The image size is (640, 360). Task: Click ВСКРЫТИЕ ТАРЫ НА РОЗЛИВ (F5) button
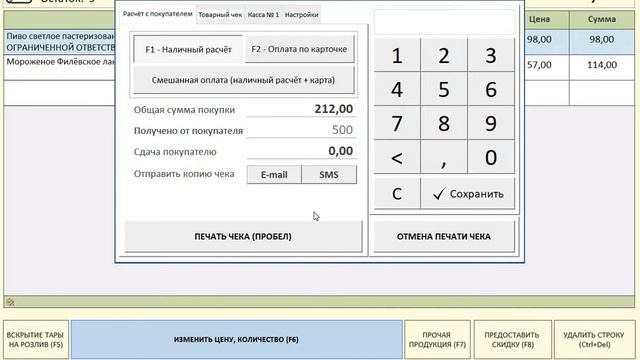click(36, 340)
